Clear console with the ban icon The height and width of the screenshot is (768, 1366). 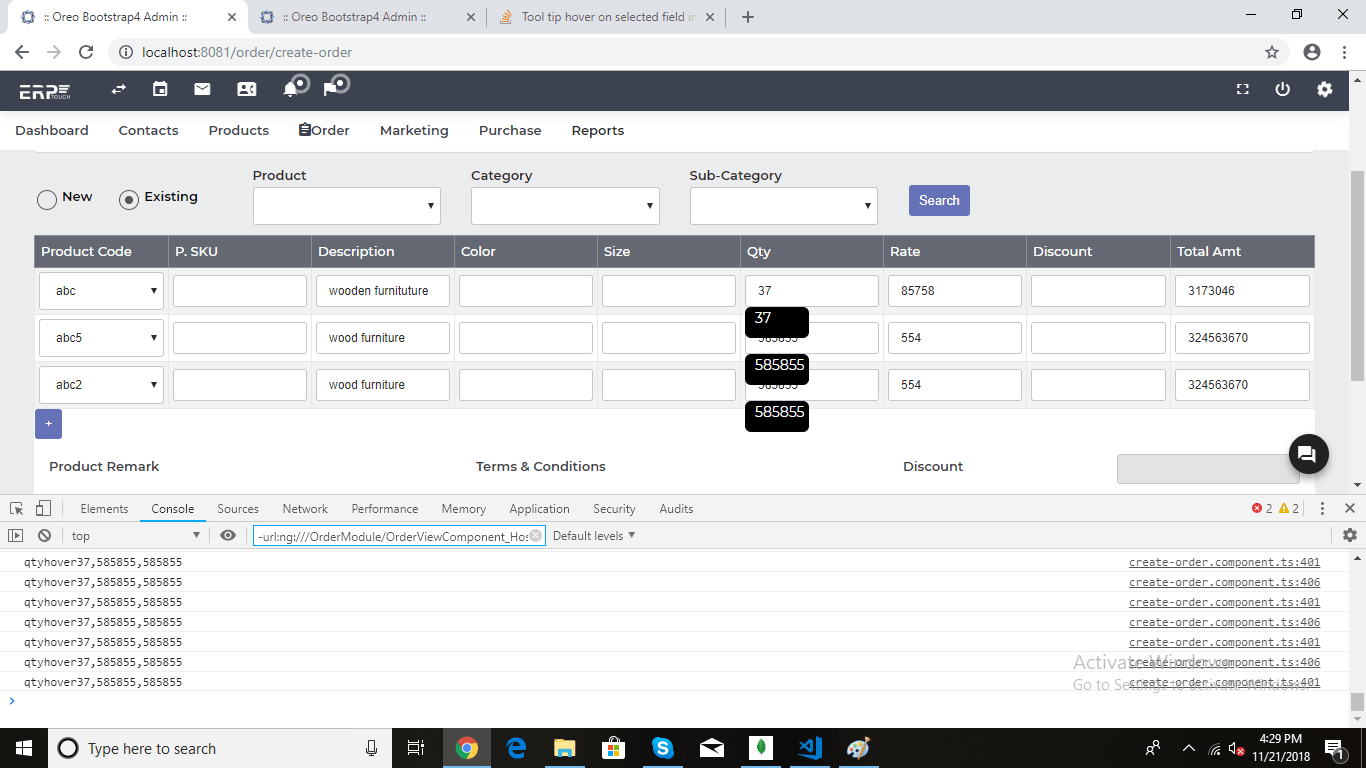click(44, 536)
